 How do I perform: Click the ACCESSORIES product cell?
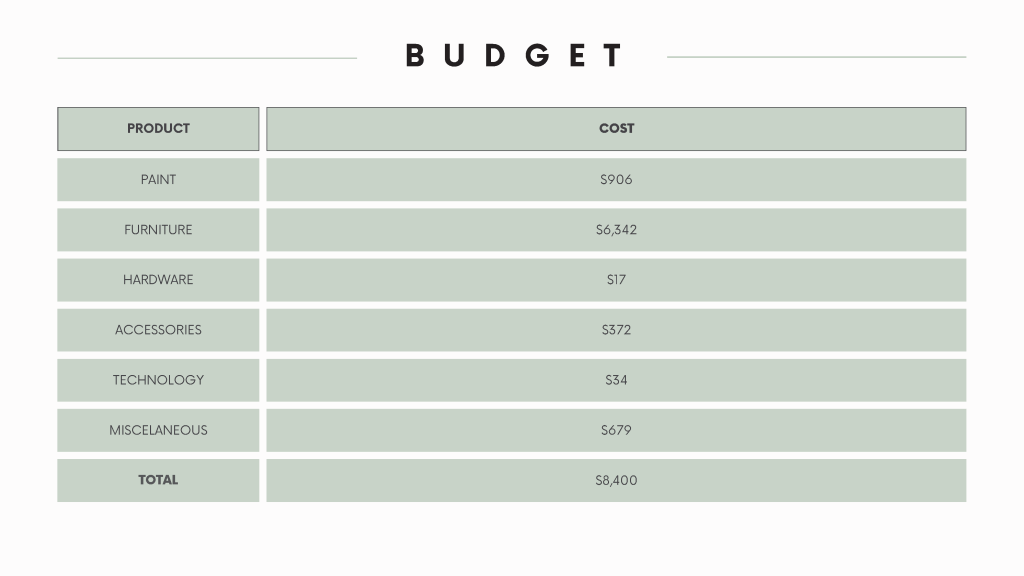(x=158, y=330)
